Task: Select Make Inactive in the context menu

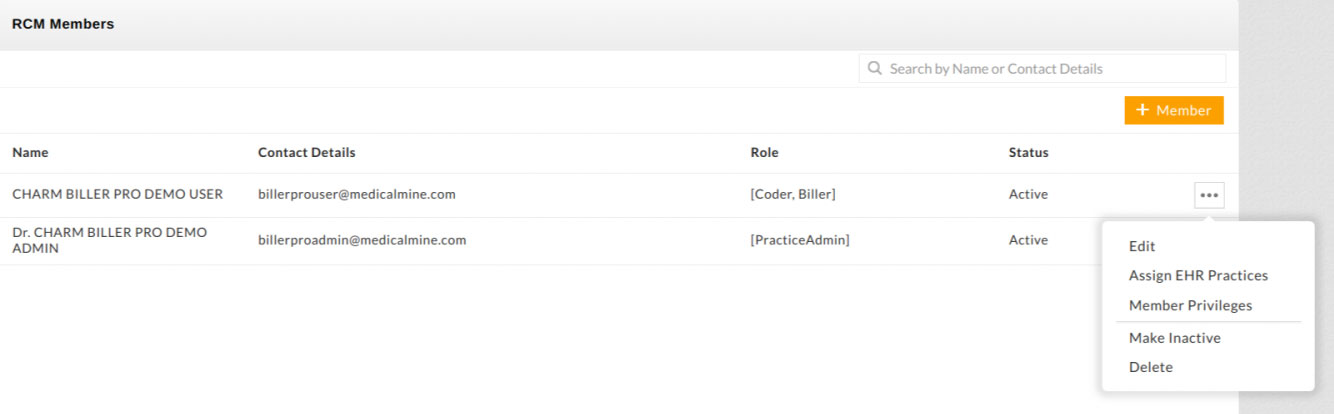Action: tap(1174, 338)
